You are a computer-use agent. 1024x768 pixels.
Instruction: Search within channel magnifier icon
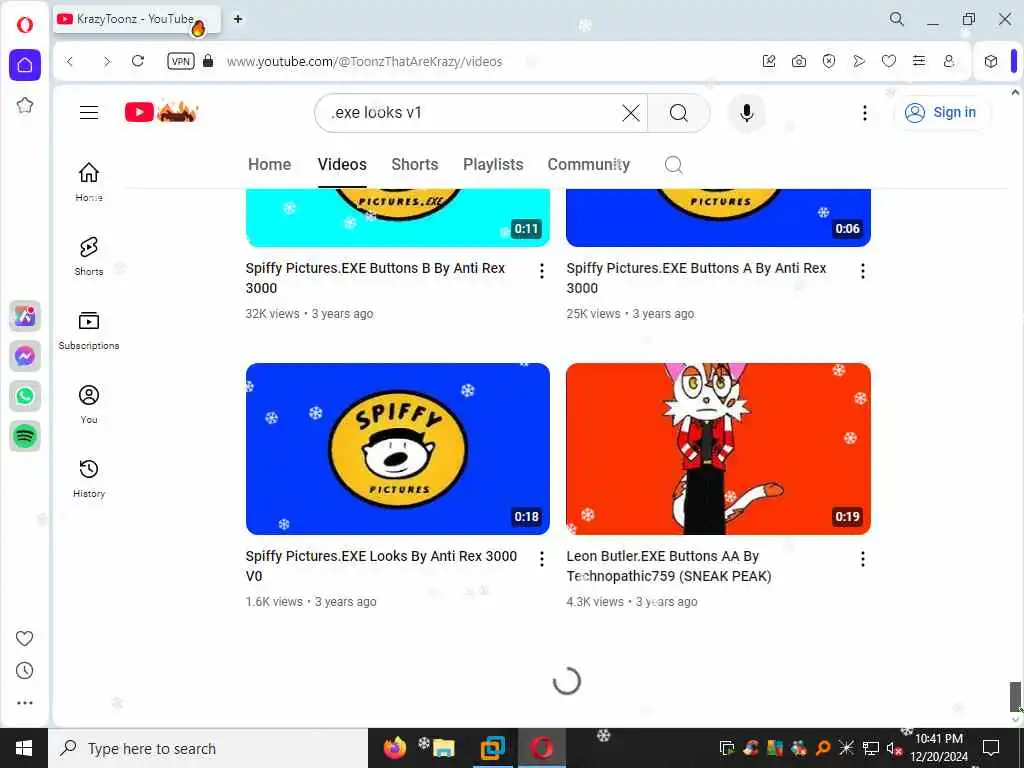pyautogui.click(x=673, y=165)
